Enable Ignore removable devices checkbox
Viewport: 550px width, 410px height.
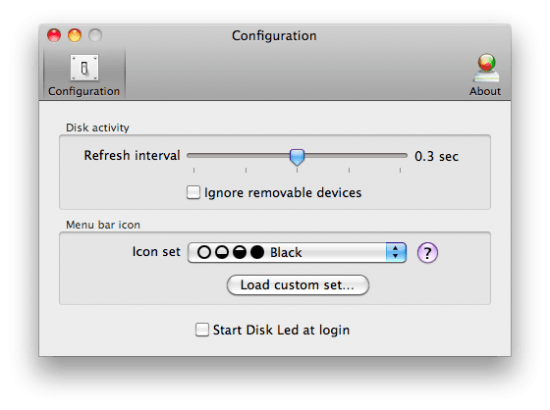click(x=193, y=193)
